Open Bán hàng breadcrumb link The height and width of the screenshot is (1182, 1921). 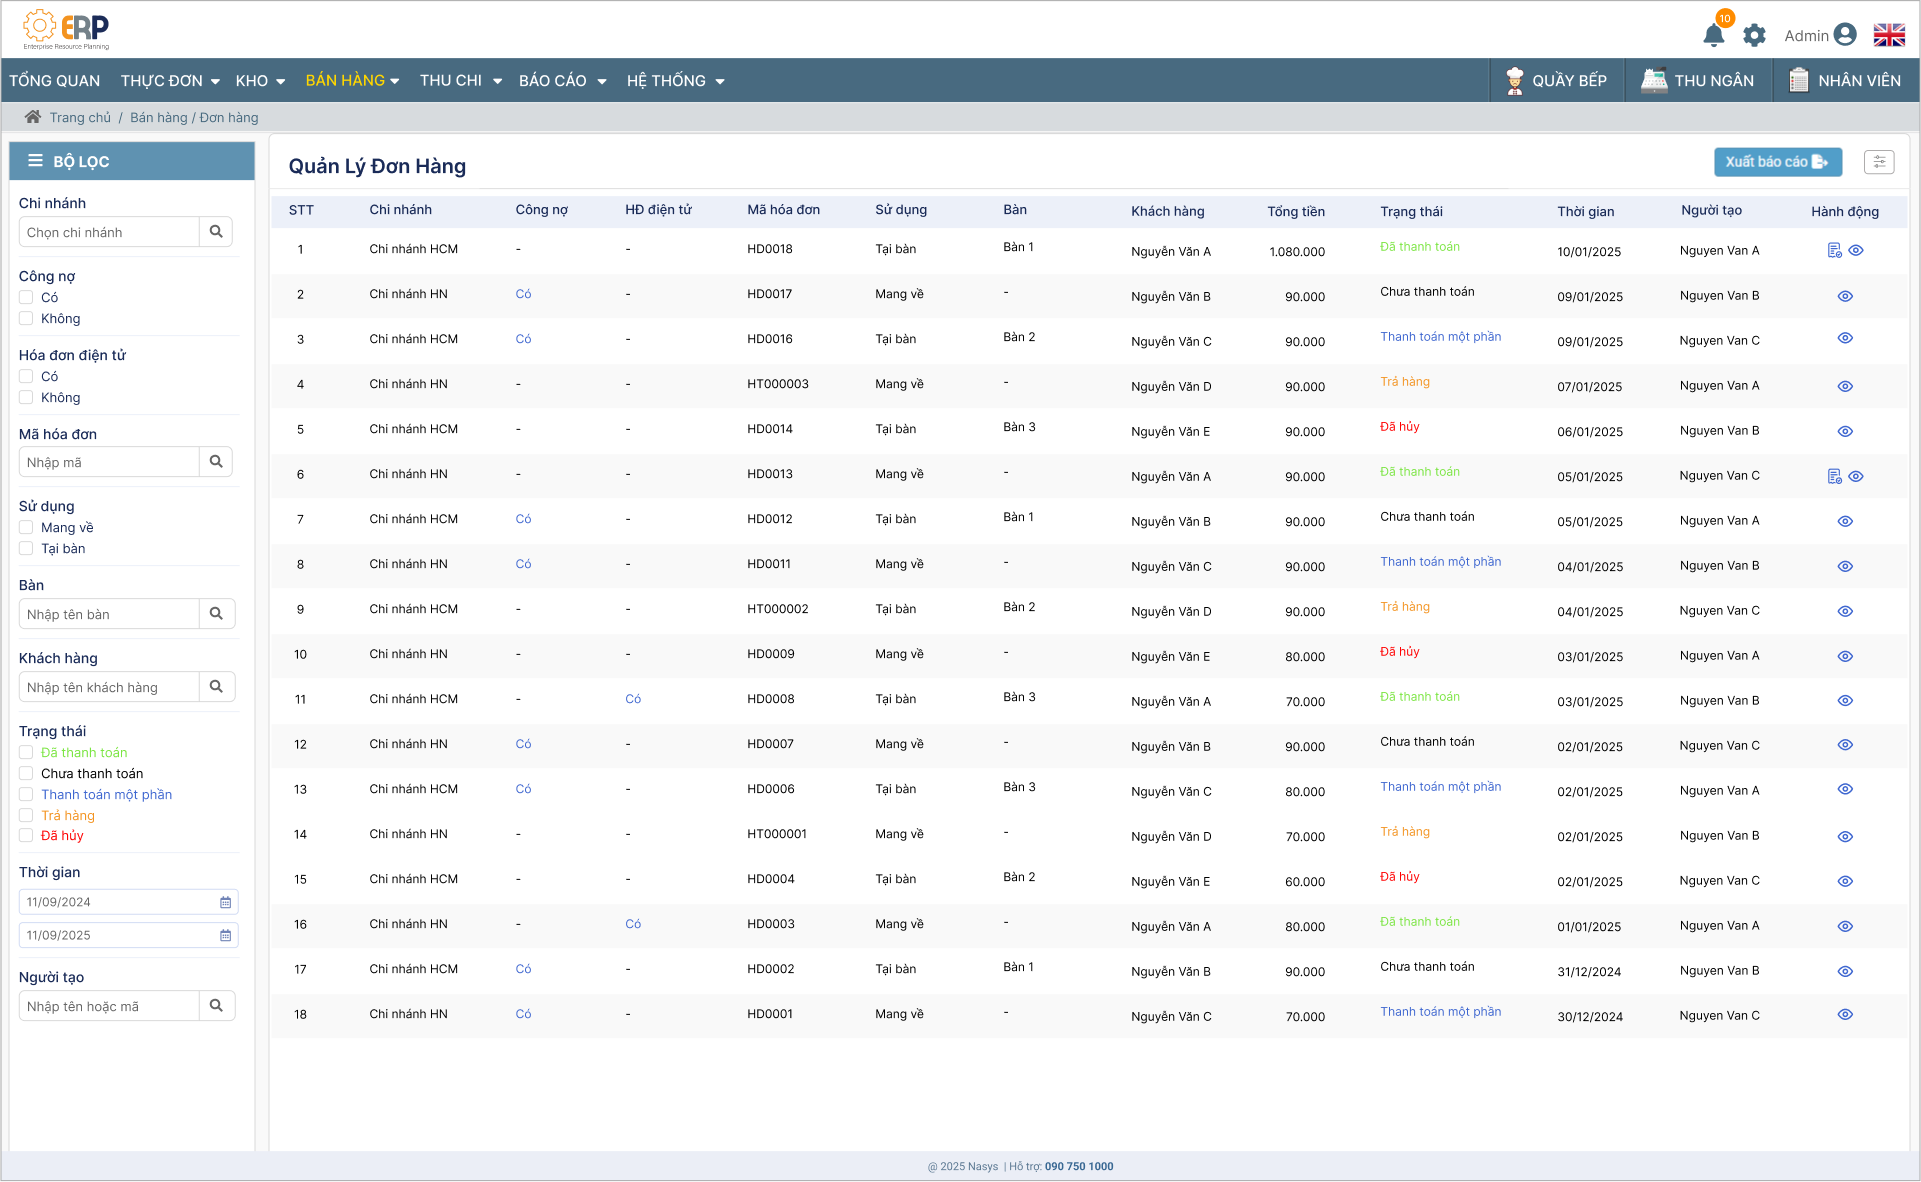[159, 117]
